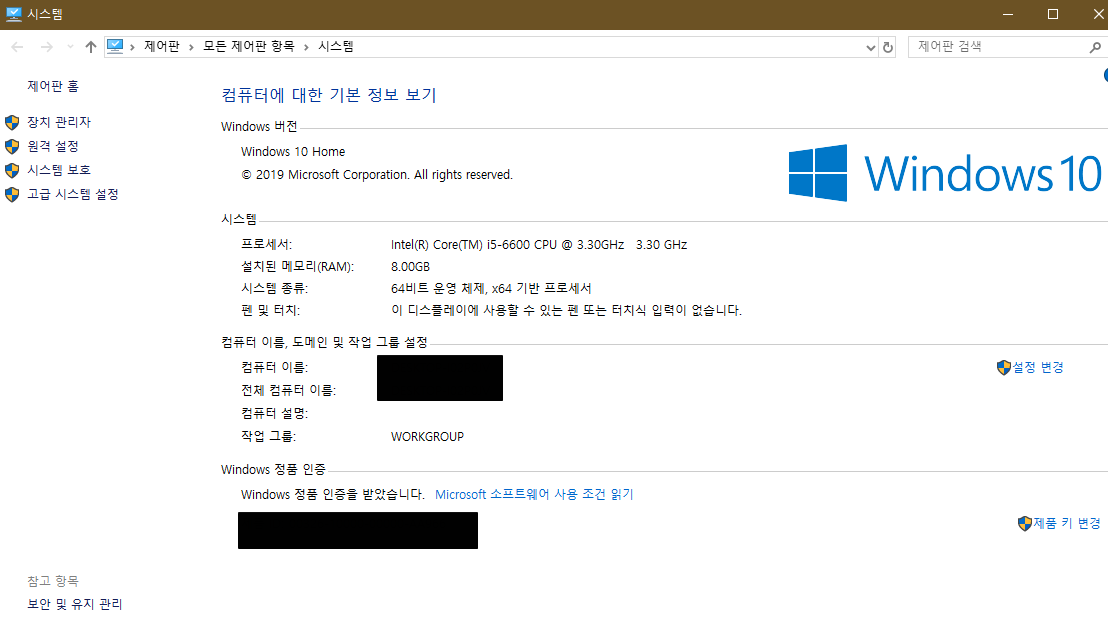The image size is (1108, 626).
Task: Click shield icon next to 설정 변경
Action: click(x=1003, y=367)
